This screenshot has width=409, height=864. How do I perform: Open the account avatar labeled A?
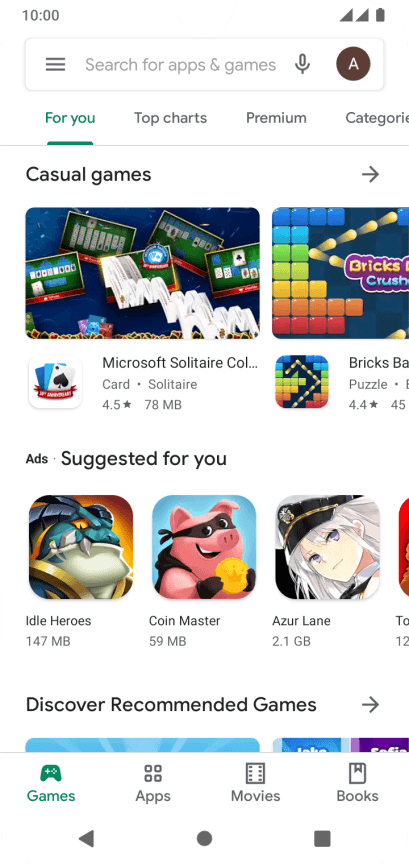click(353, 64)
